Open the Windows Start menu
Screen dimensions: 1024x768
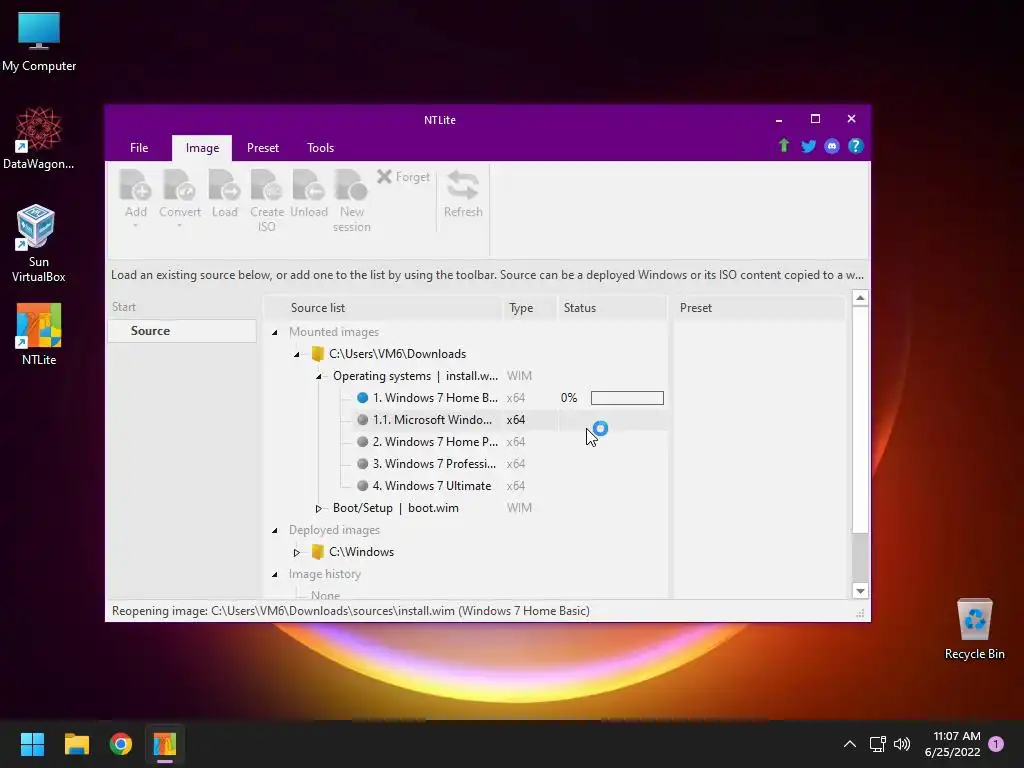[x=32, y=744]
